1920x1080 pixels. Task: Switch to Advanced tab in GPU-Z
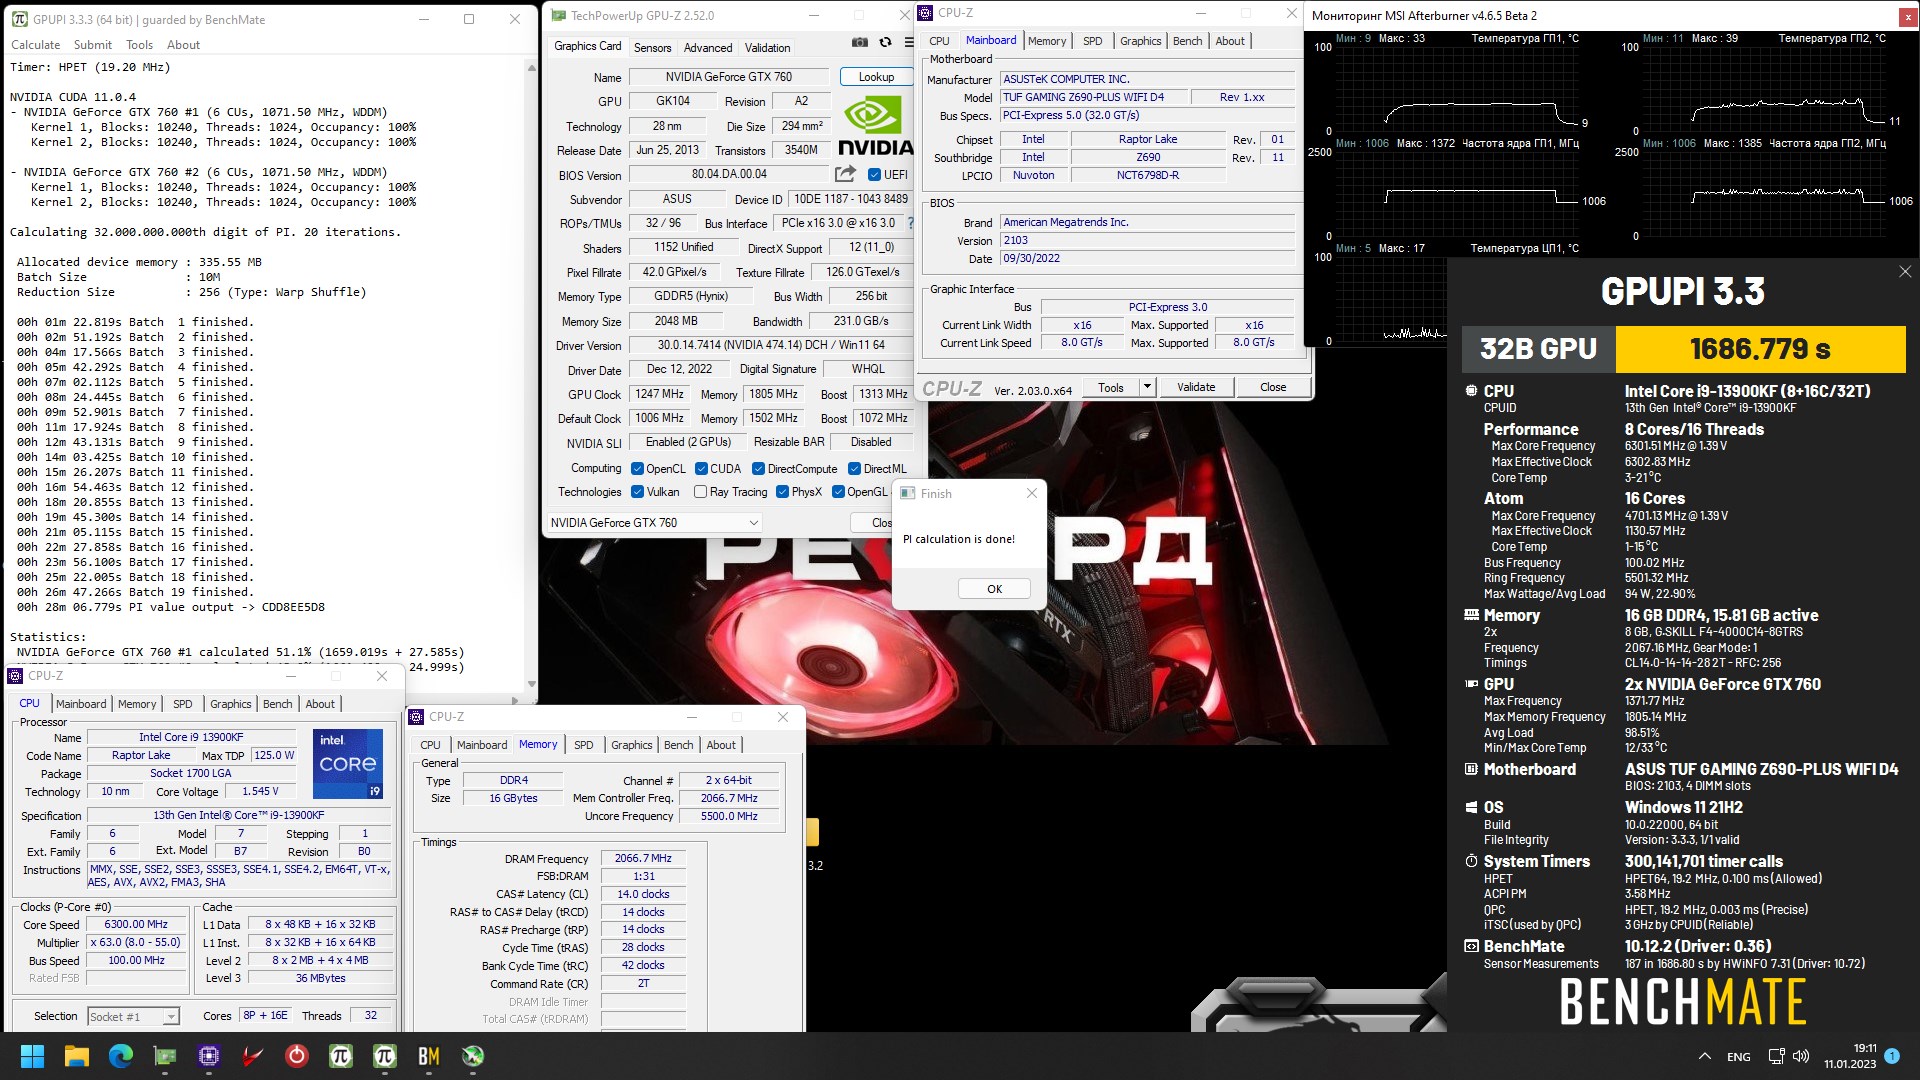click(708, 47)
